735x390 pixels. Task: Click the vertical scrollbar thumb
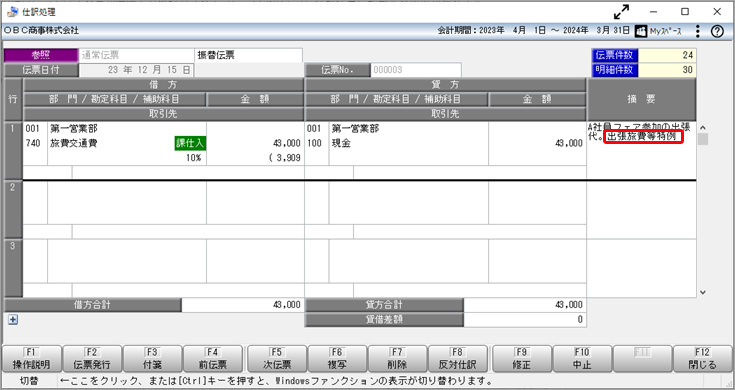(703, 139)
